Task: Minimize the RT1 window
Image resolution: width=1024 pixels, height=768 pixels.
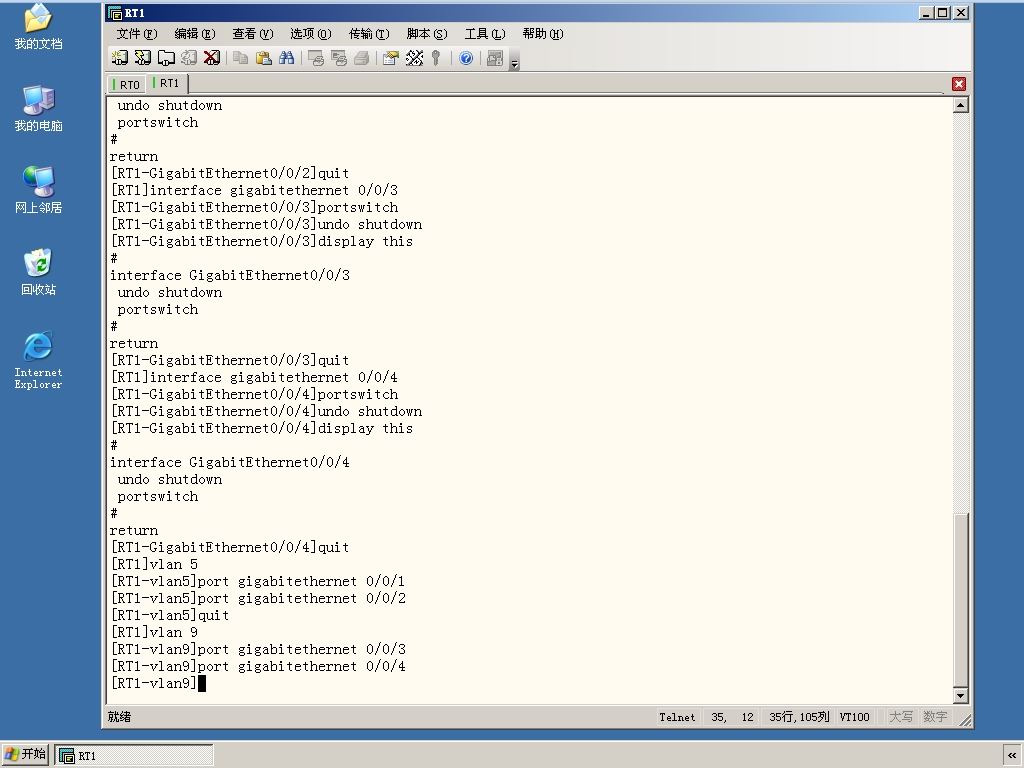Action: coord(926,12)
